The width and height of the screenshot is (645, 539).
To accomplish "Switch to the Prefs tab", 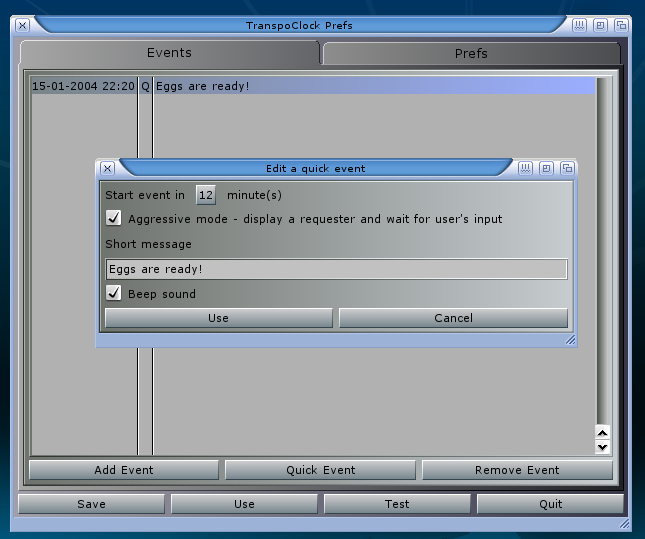I will tap(471, 53).
